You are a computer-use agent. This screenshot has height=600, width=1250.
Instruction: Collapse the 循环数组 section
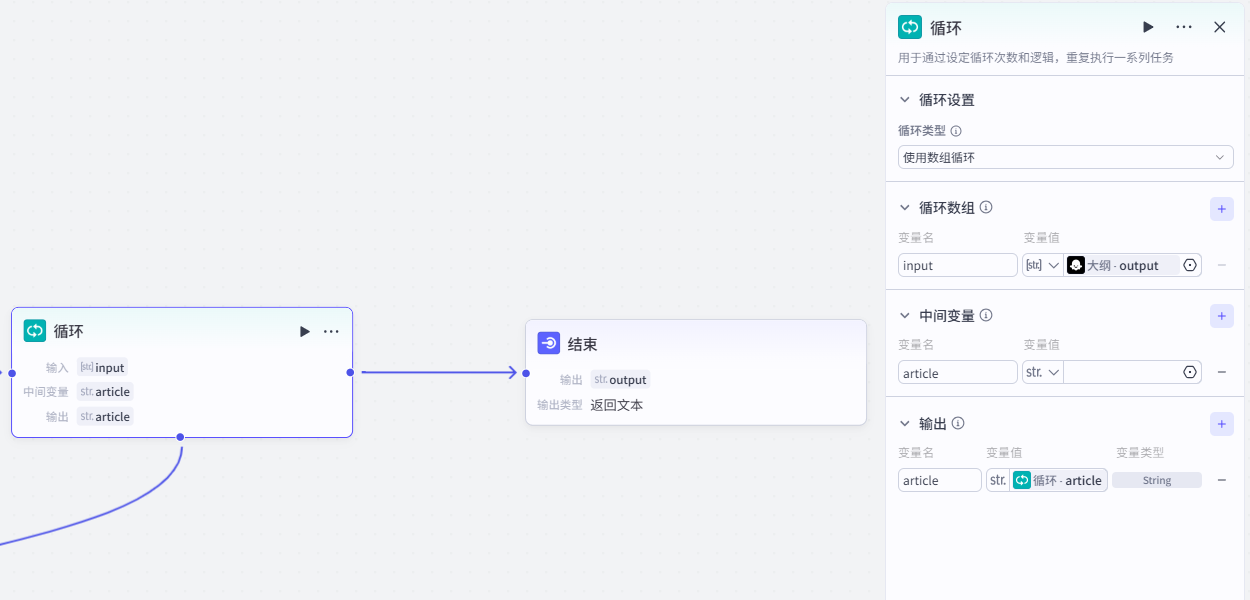tap(905, 208)
